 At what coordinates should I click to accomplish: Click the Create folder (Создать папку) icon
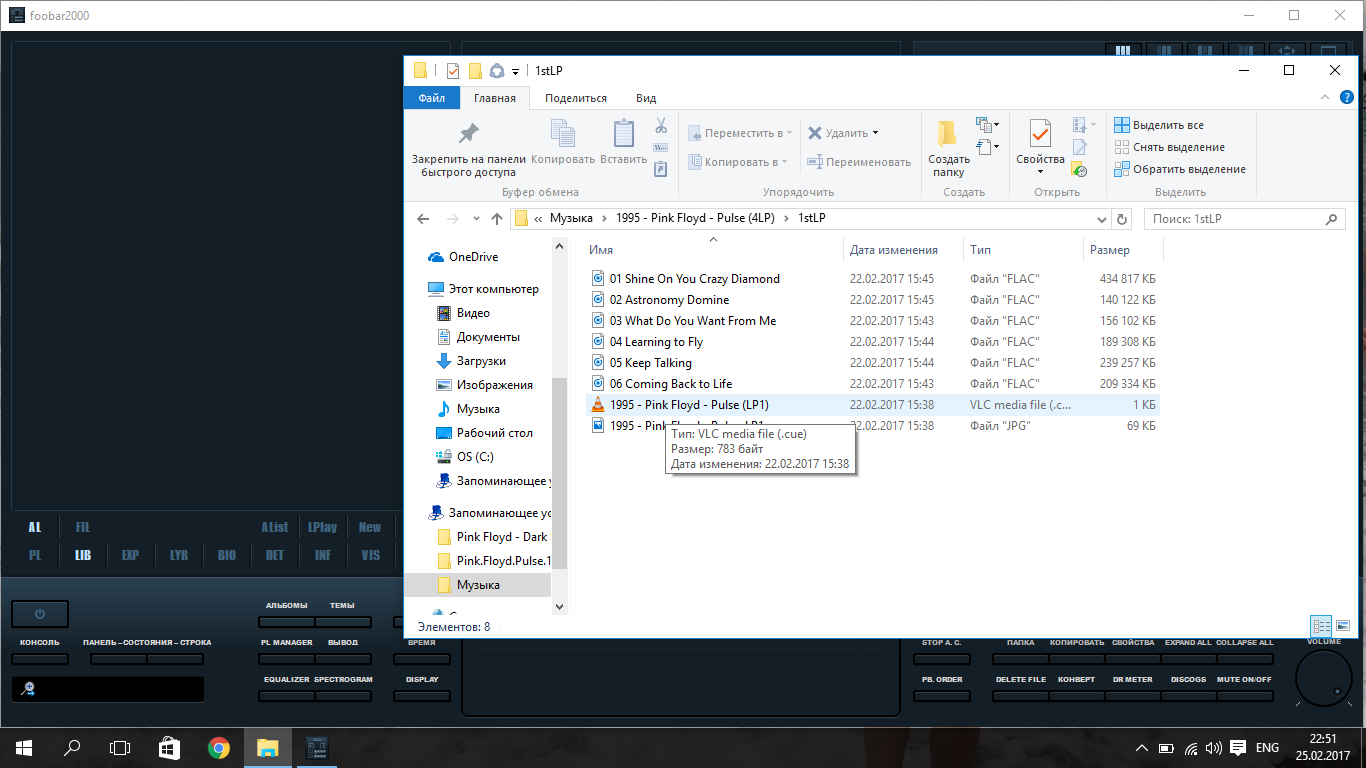coord(948,134)
